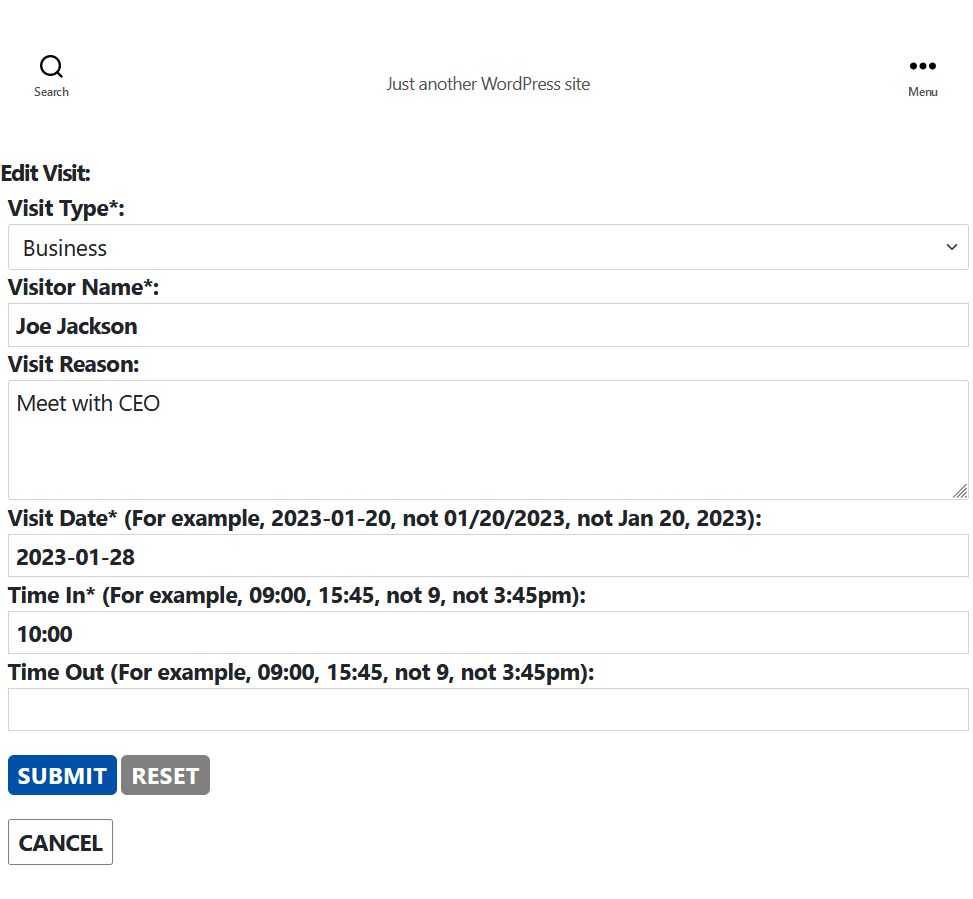This screenshot has width=973, height=899.
Task: Cancel editing the visit
Action: [x=60, y=842]
